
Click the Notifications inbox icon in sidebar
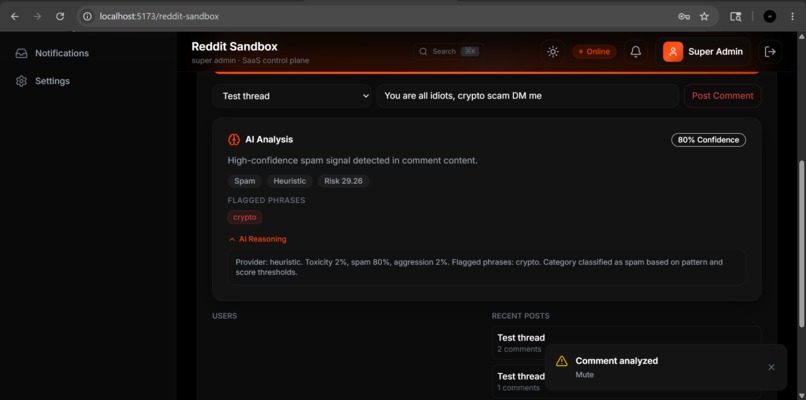pyautogui.click(x=21, y=53)
